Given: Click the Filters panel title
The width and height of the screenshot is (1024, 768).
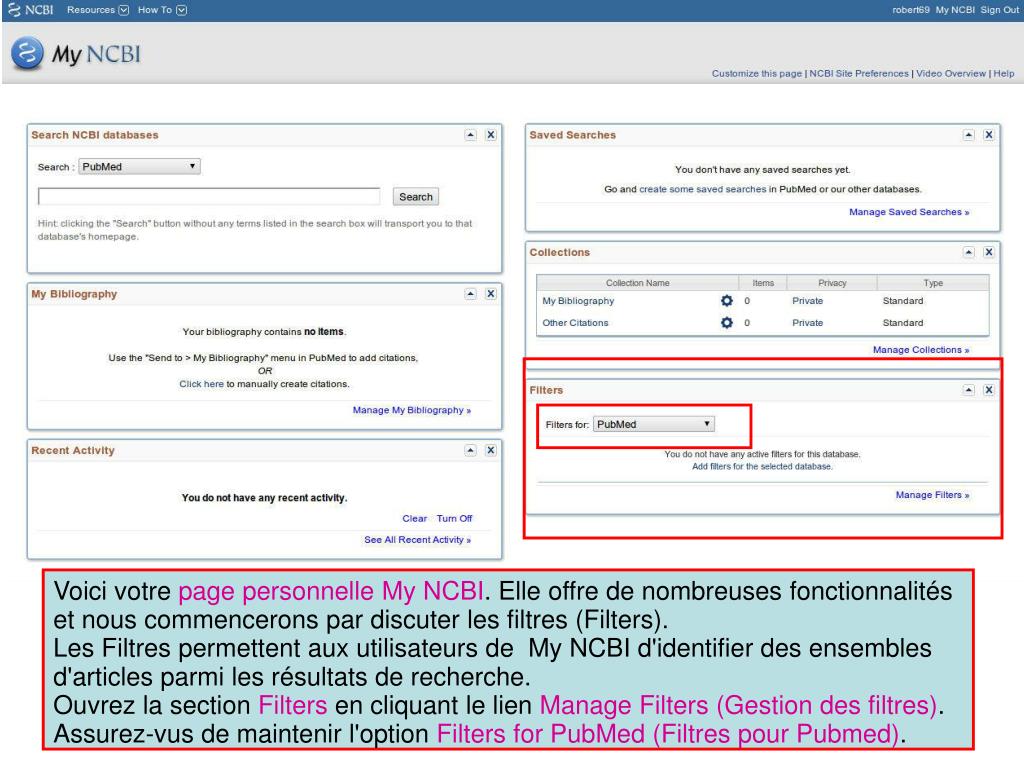Looking at the screenshot, I should tap(546, 390).
